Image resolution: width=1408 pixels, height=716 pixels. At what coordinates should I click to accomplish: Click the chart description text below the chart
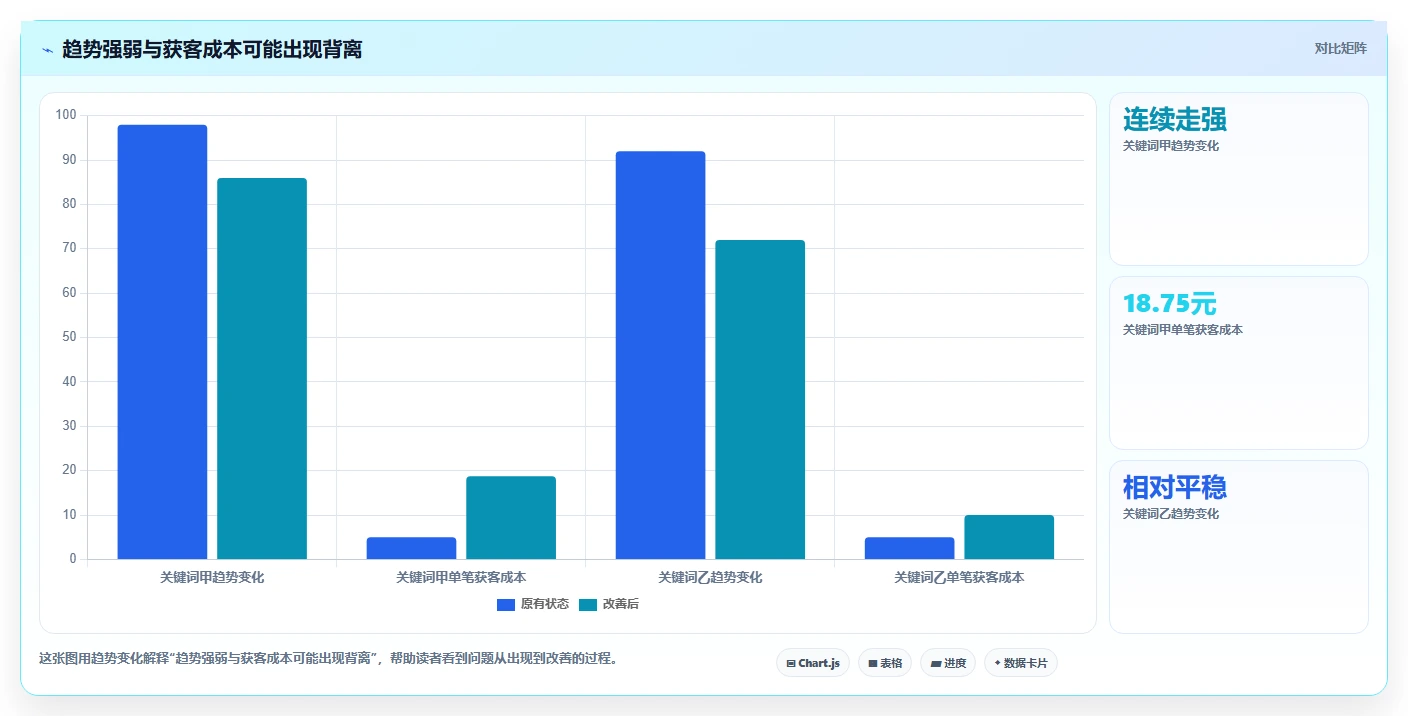point(328,659)
